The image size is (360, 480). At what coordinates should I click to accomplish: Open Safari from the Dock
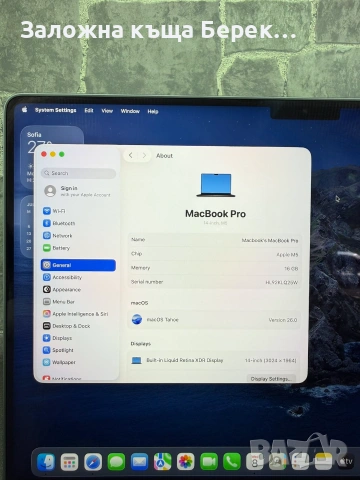coord(93,462)
